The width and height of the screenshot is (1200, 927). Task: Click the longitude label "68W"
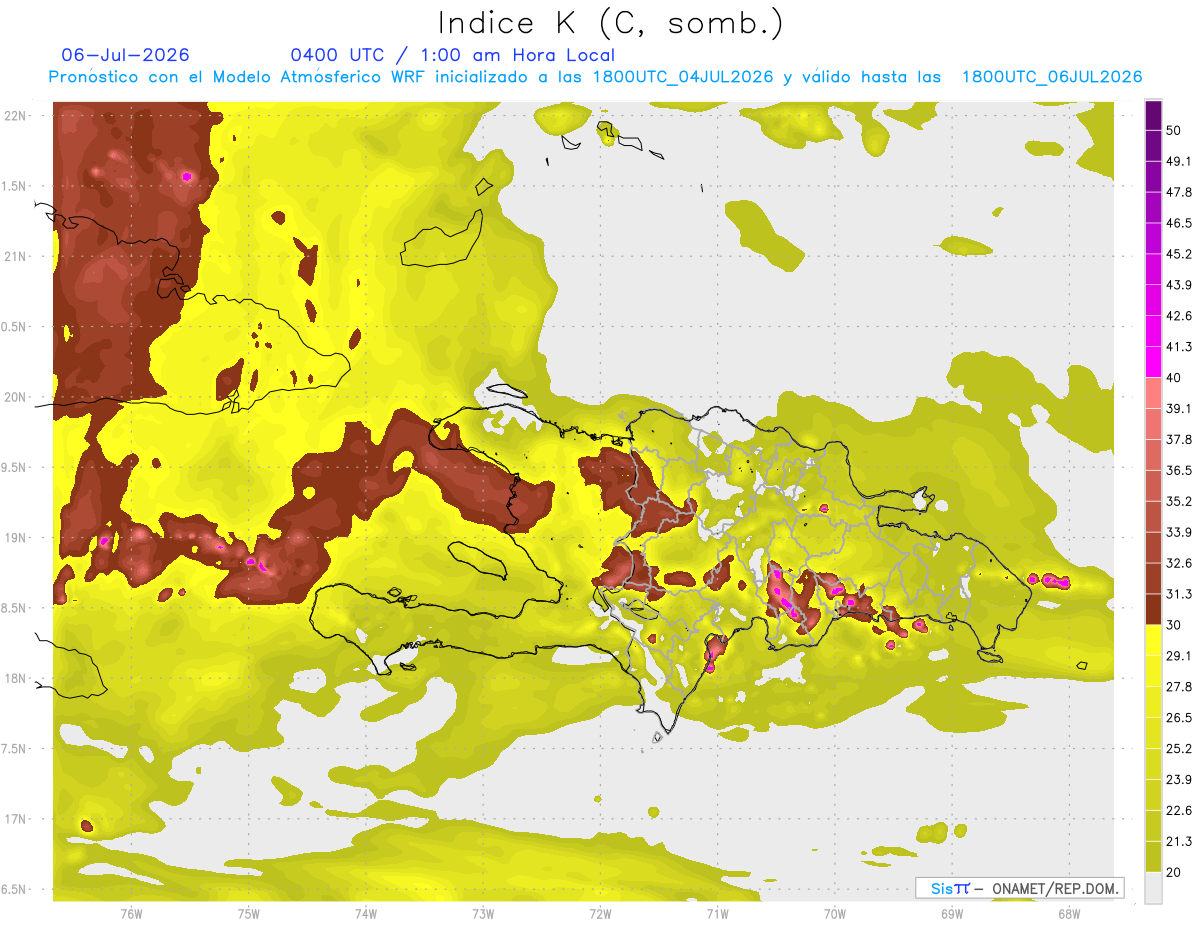point(1068,913)
